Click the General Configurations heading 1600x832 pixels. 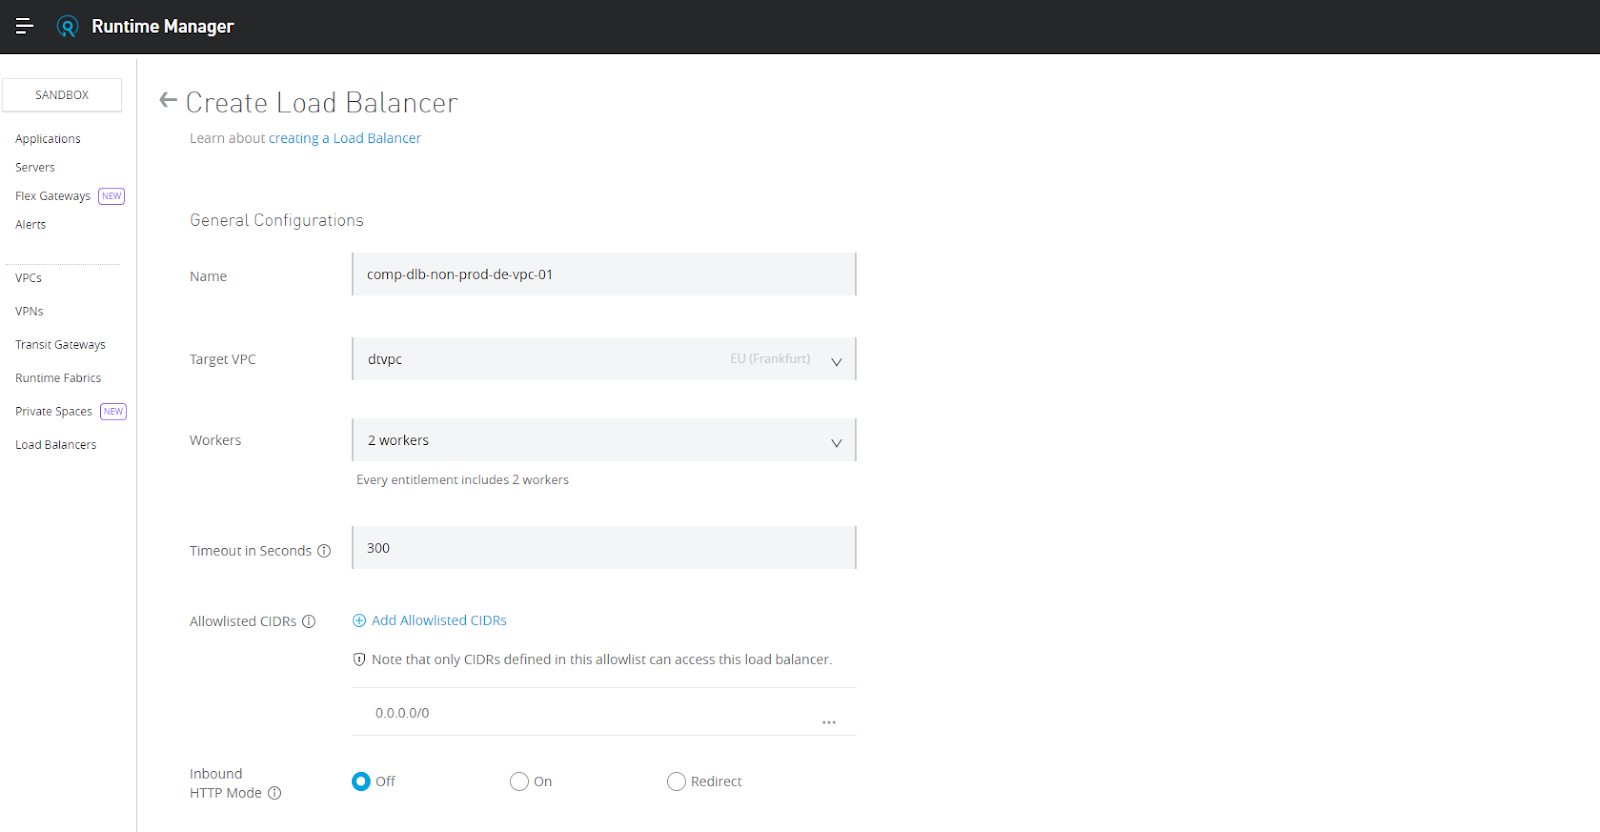[277, 220]
